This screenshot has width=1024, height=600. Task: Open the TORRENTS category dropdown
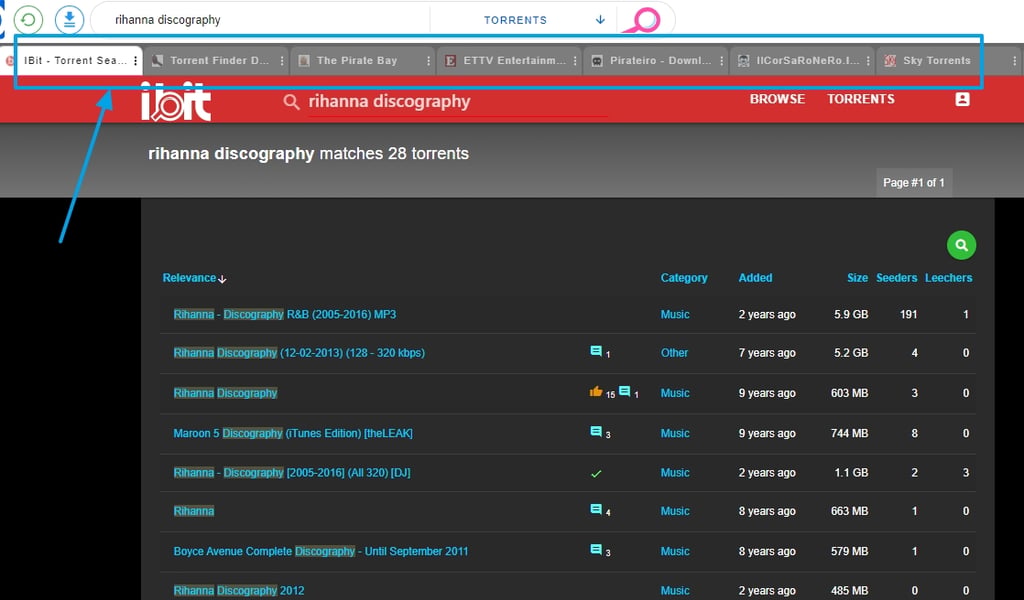tap(544, 20)
